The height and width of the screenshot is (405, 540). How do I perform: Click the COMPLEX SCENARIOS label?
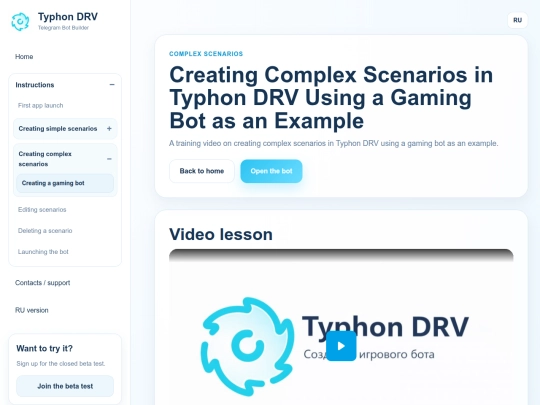coord(206,54)
